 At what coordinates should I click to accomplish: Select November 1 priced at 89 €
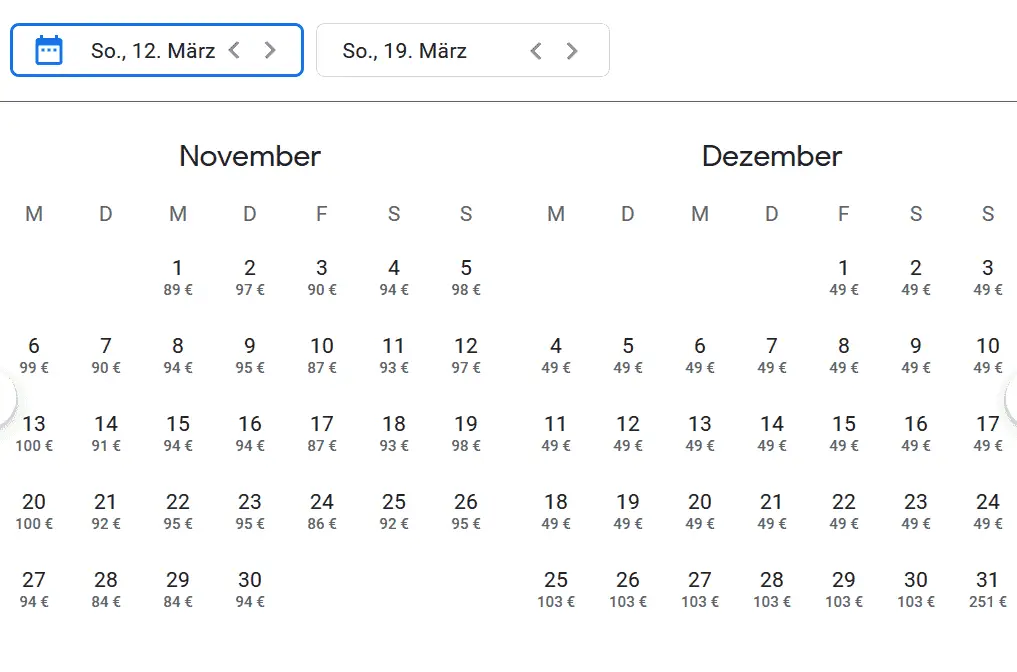coord(178,277)
